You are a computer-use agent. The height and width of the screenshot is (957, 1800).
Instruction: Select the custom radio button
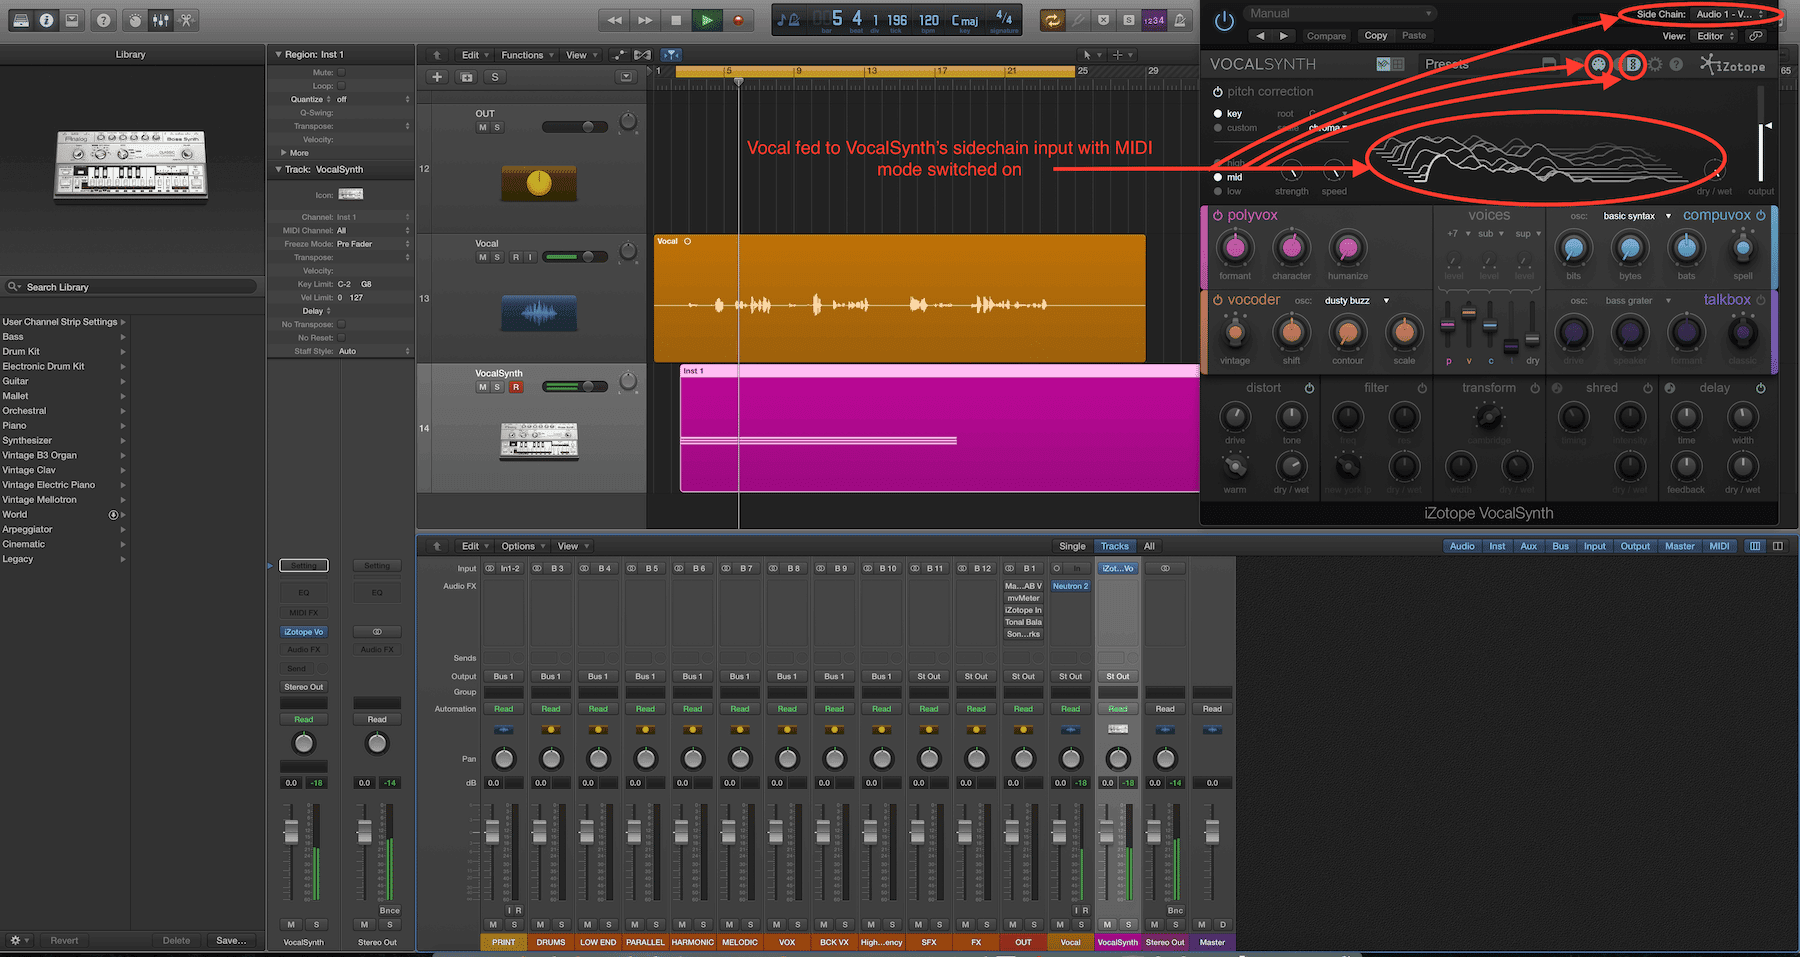[x=1218, y=128]
